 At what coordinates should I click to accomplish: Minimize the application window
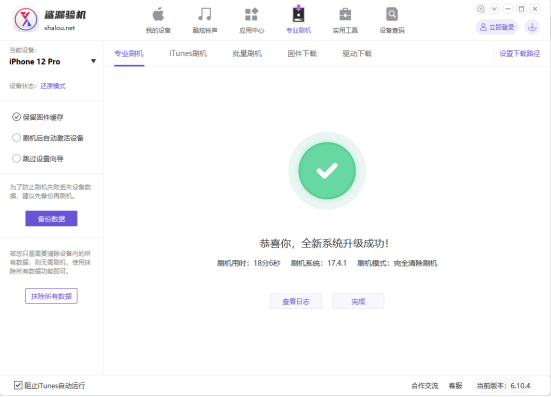508,9
